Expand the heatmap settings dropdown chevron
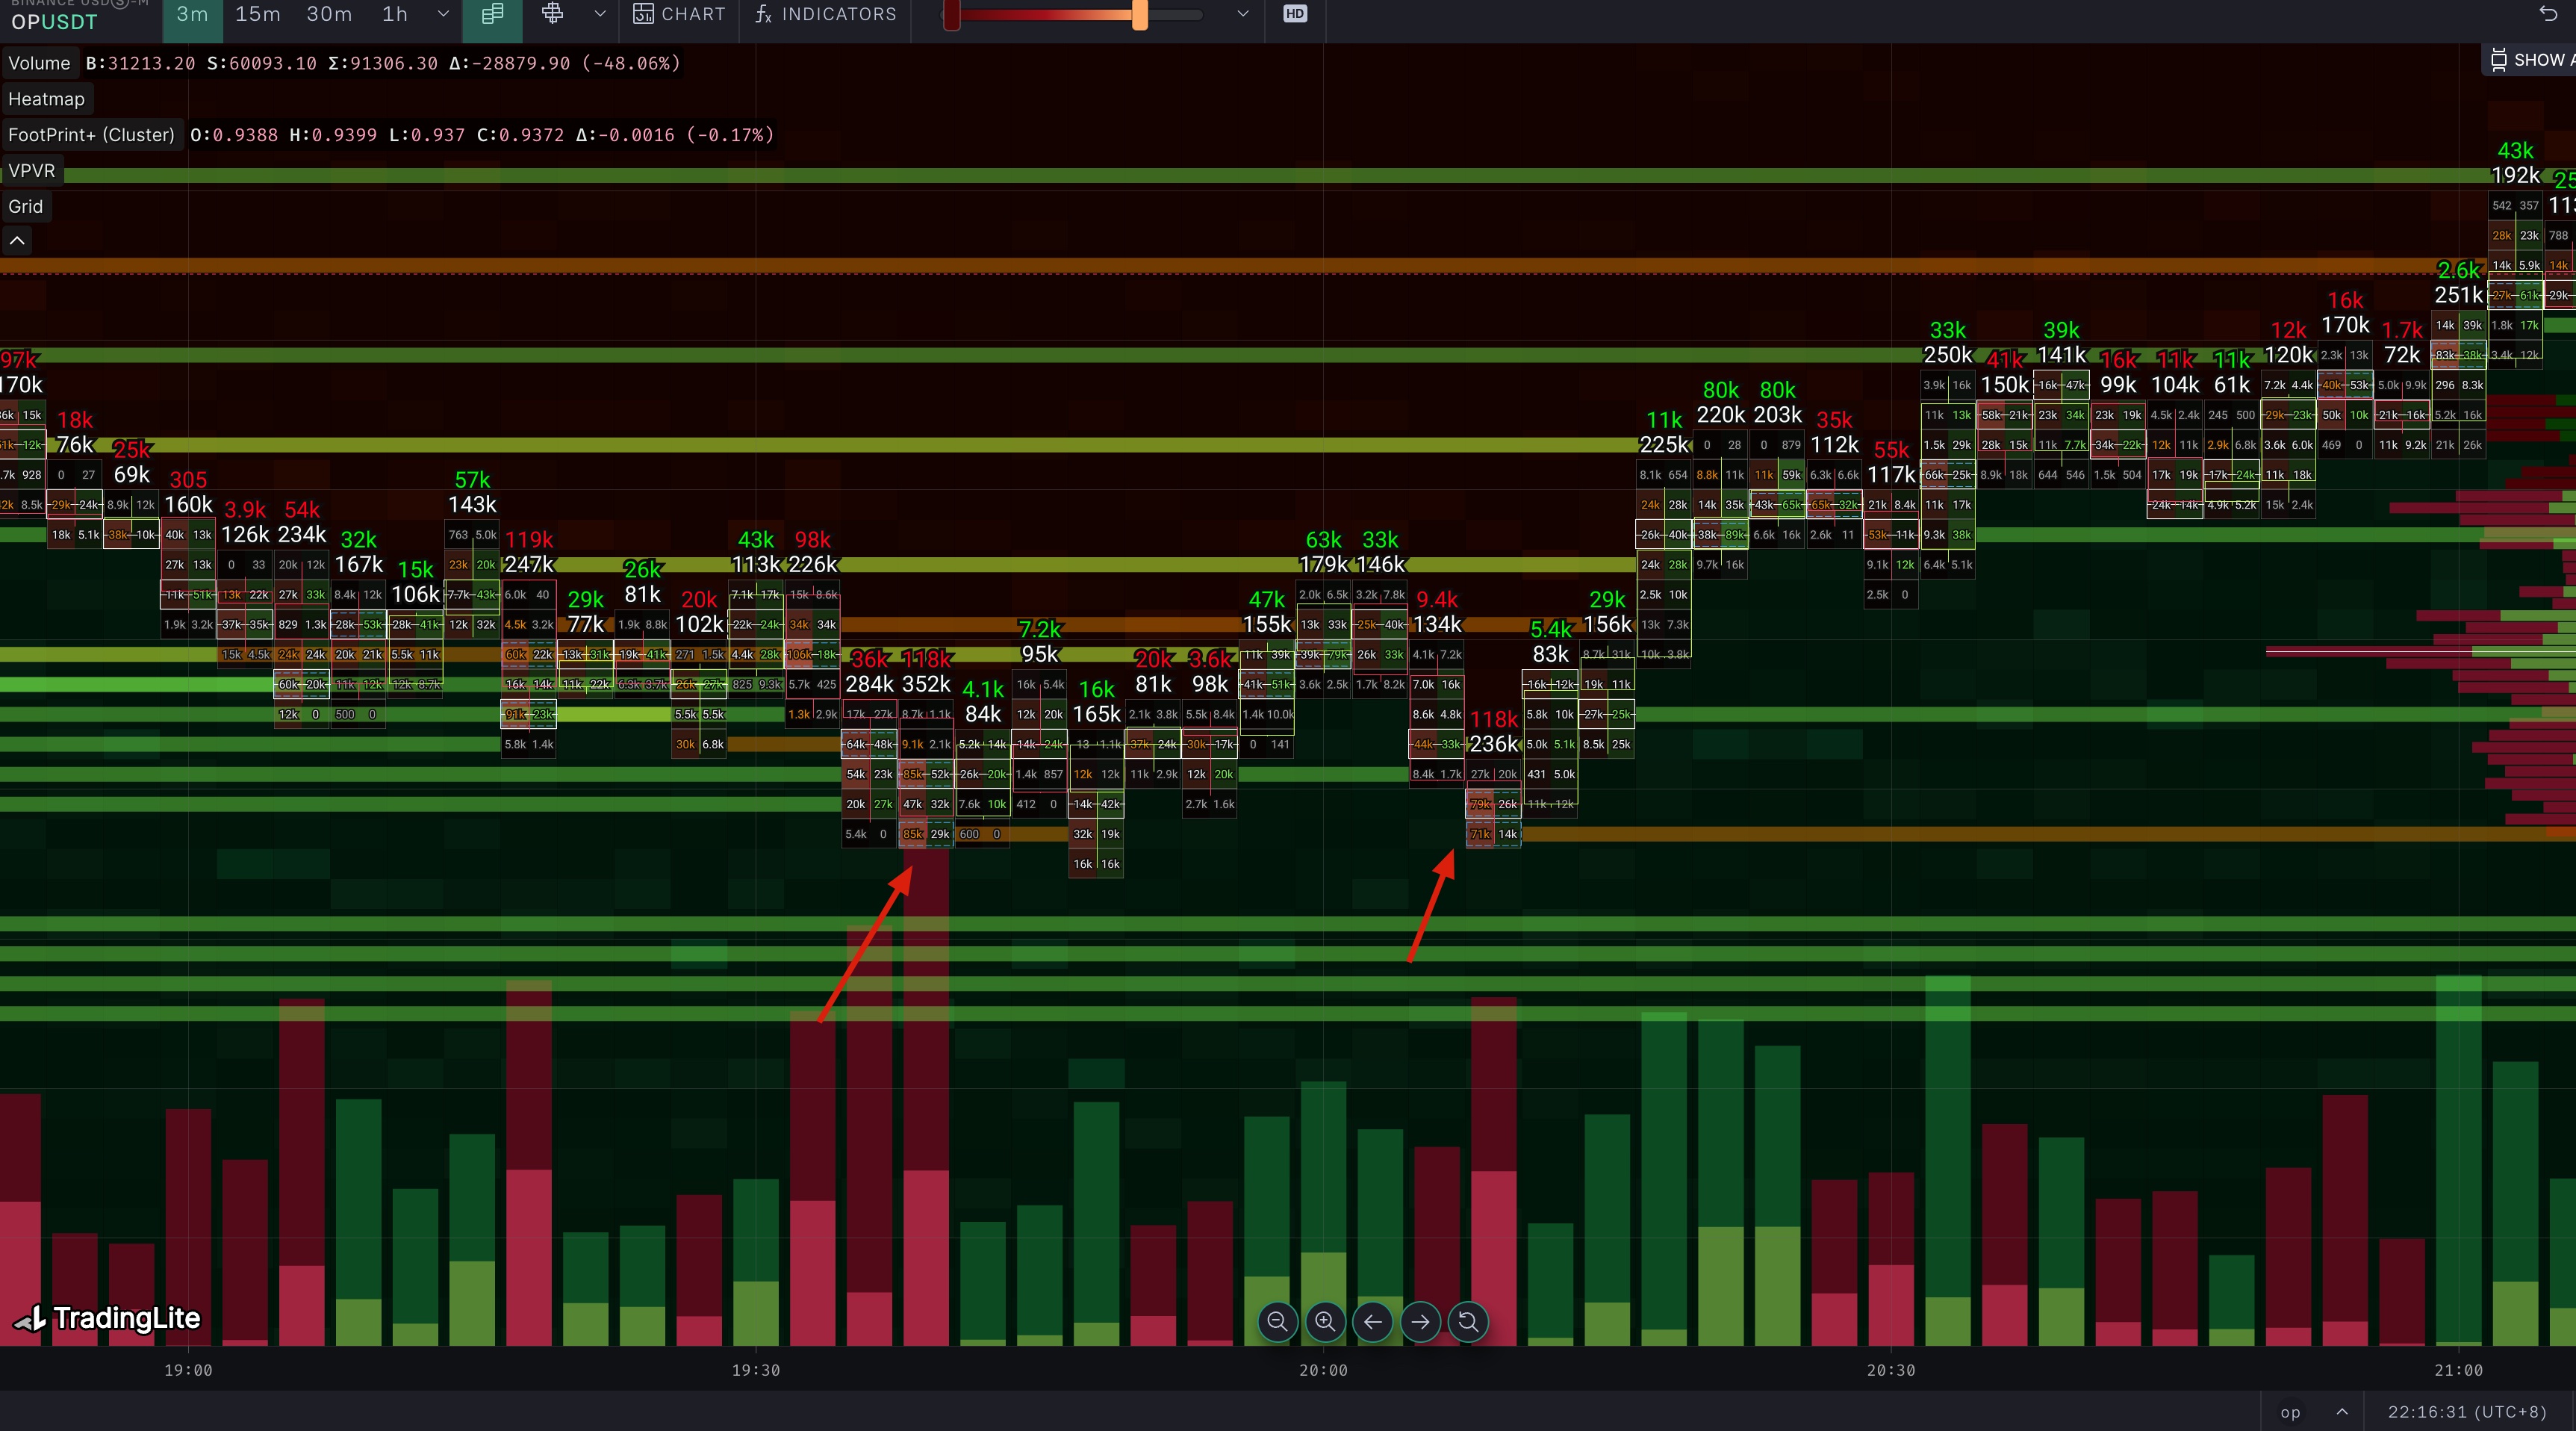 click(x=1242, y=14)
